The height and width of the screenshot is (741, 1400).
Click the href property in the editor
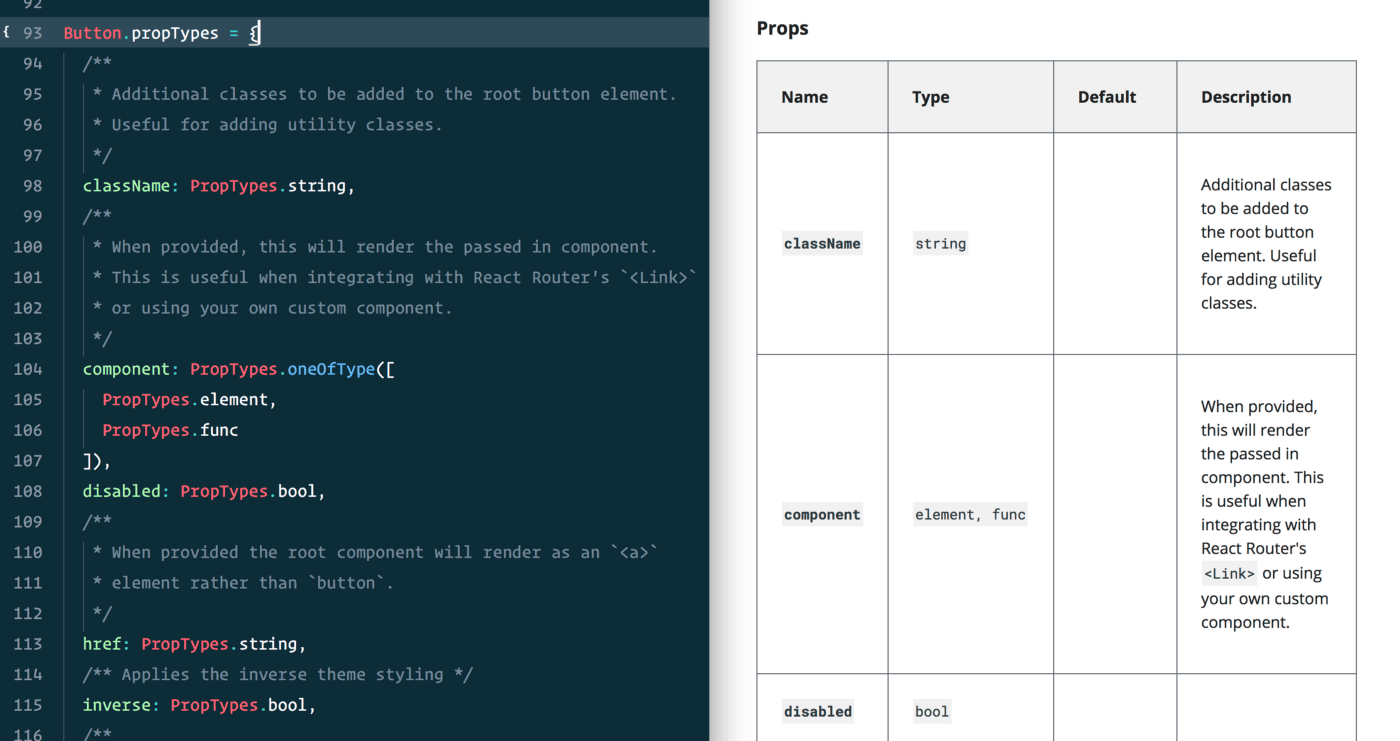(x=102, y=644)
